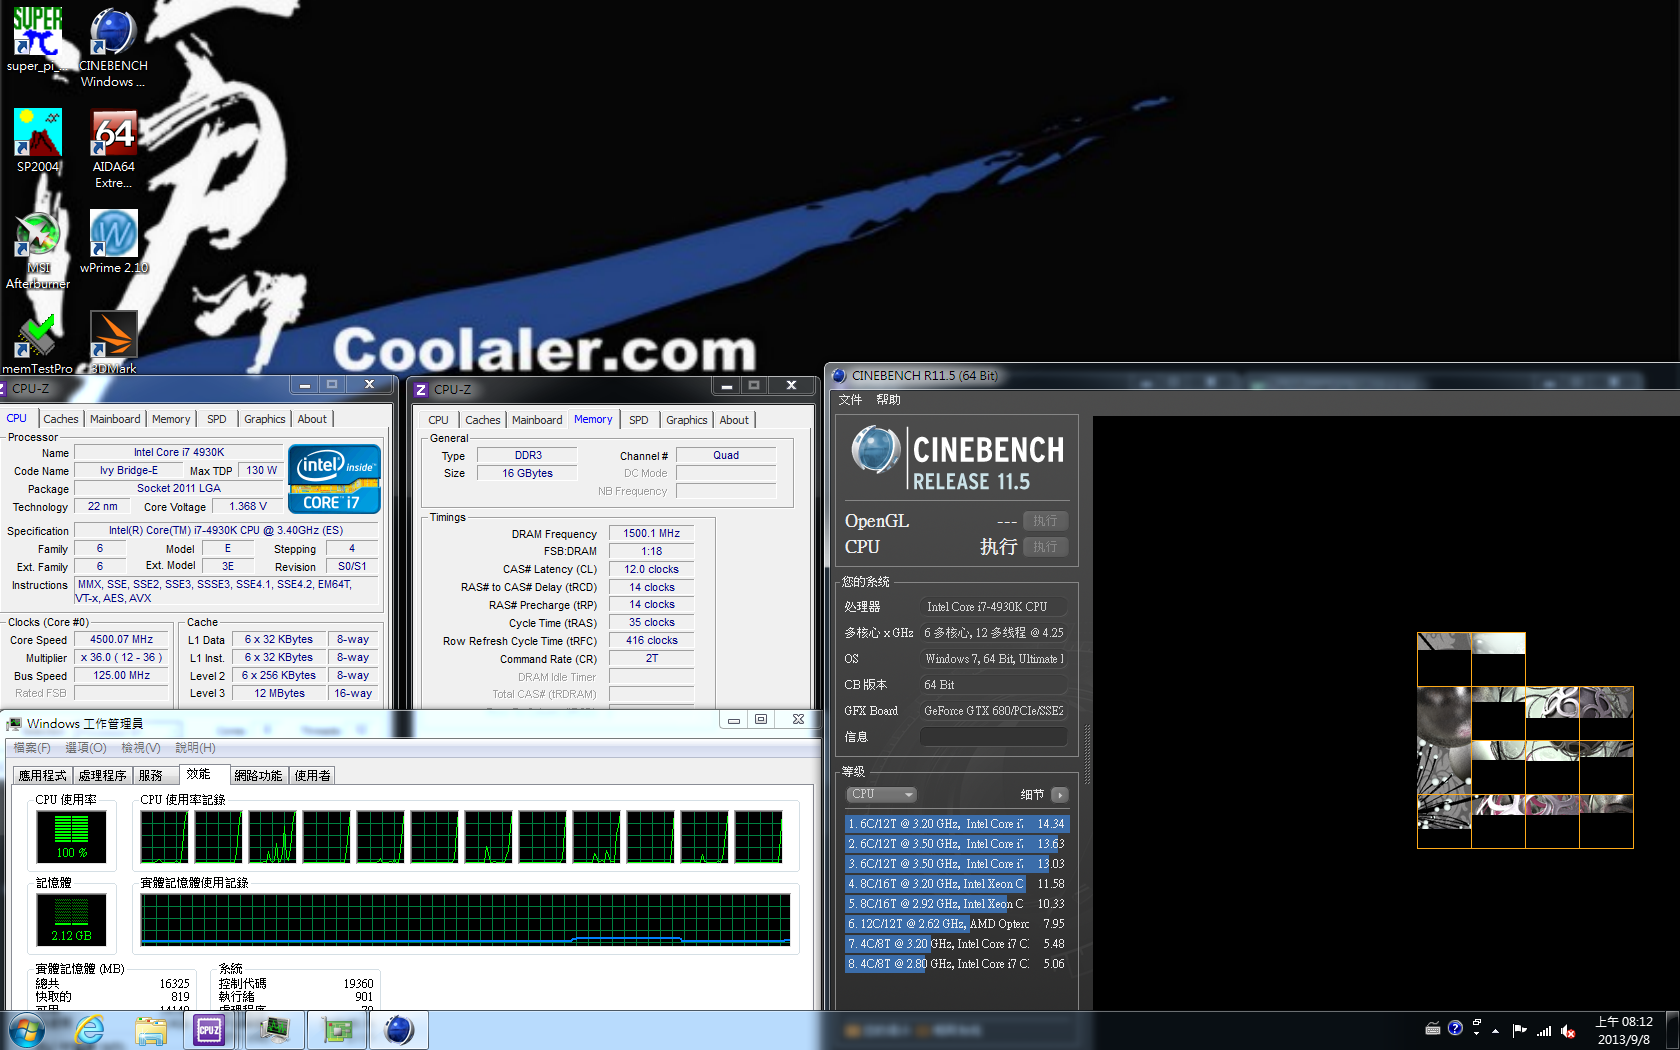
Task: Expand the details arrow button in CINEBENCH ranking
Action: coord(1060,795)
